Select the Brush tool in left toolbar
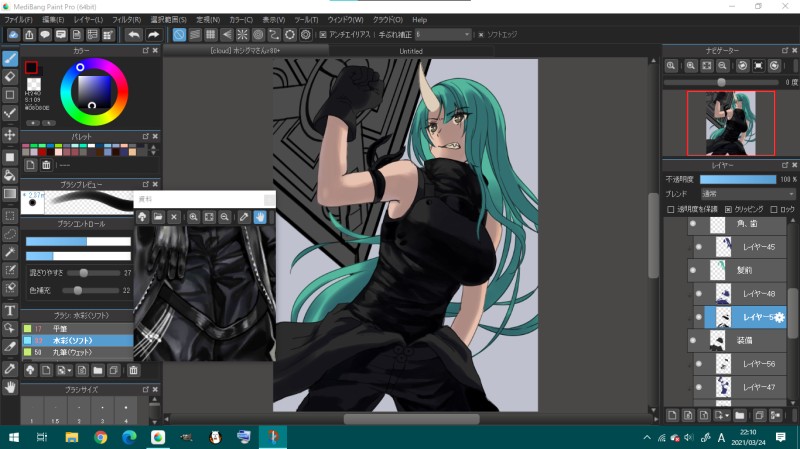800x449 pixels. [x=10, y=59]
